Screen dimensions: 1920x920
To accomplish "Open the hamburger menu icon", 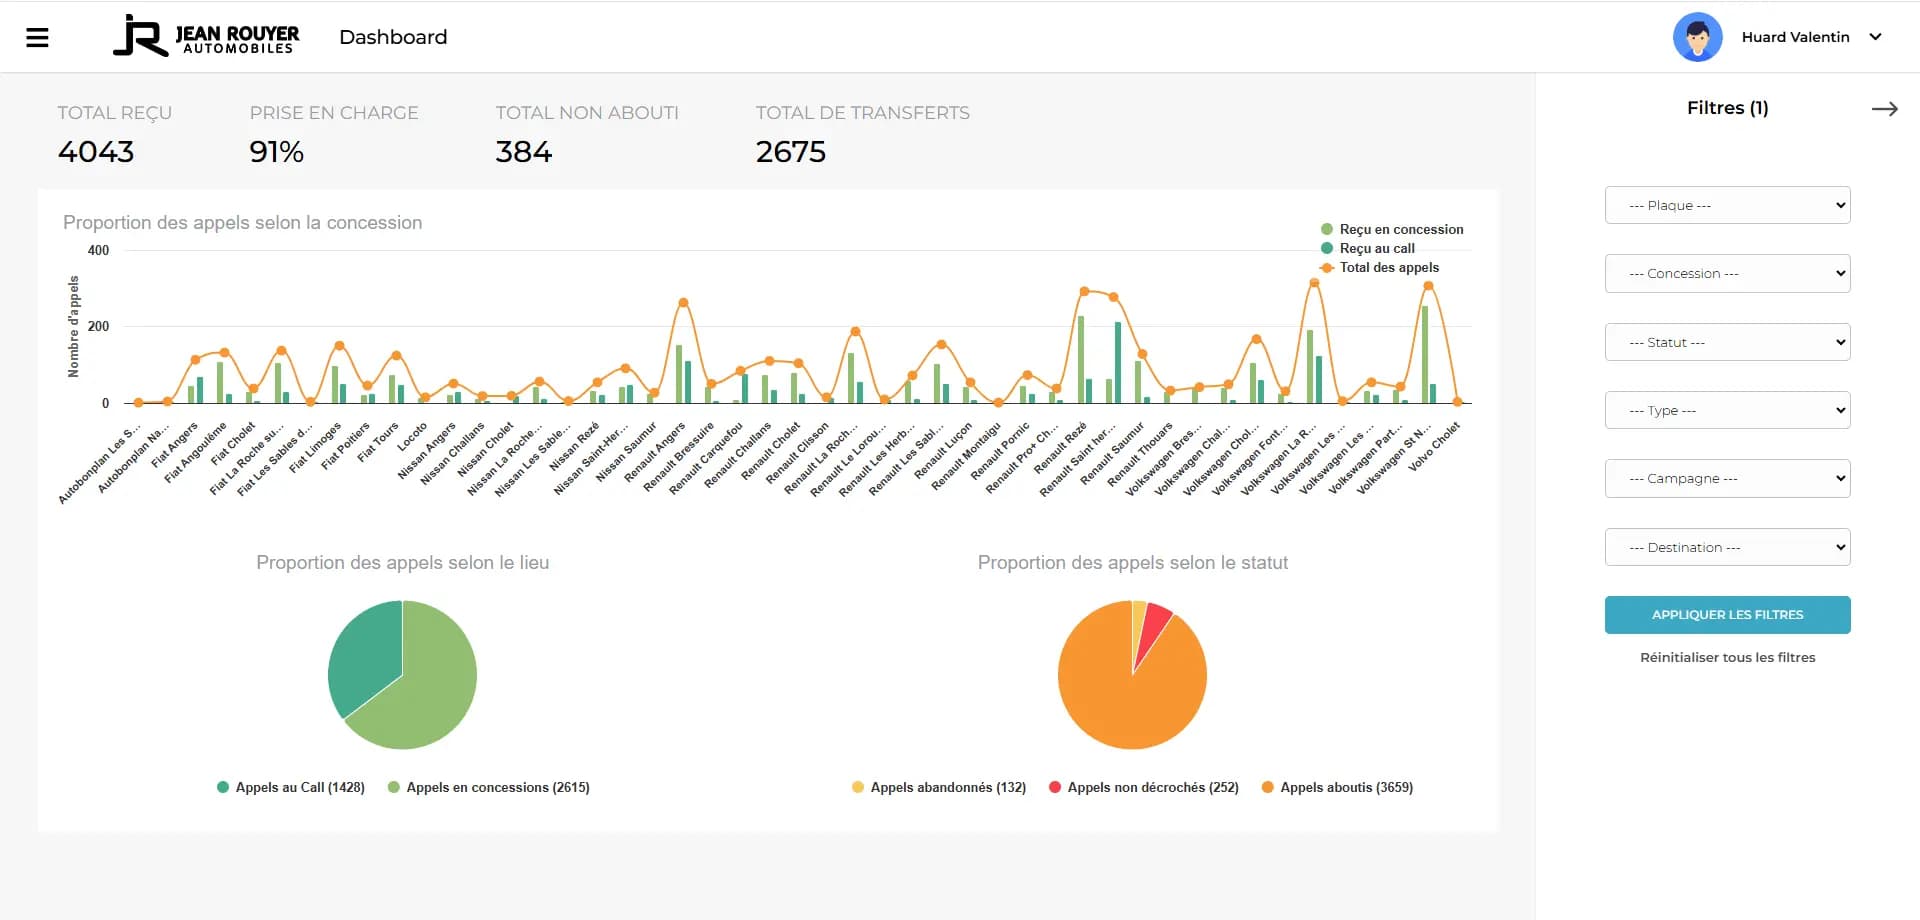I will [x=37, y=38].
